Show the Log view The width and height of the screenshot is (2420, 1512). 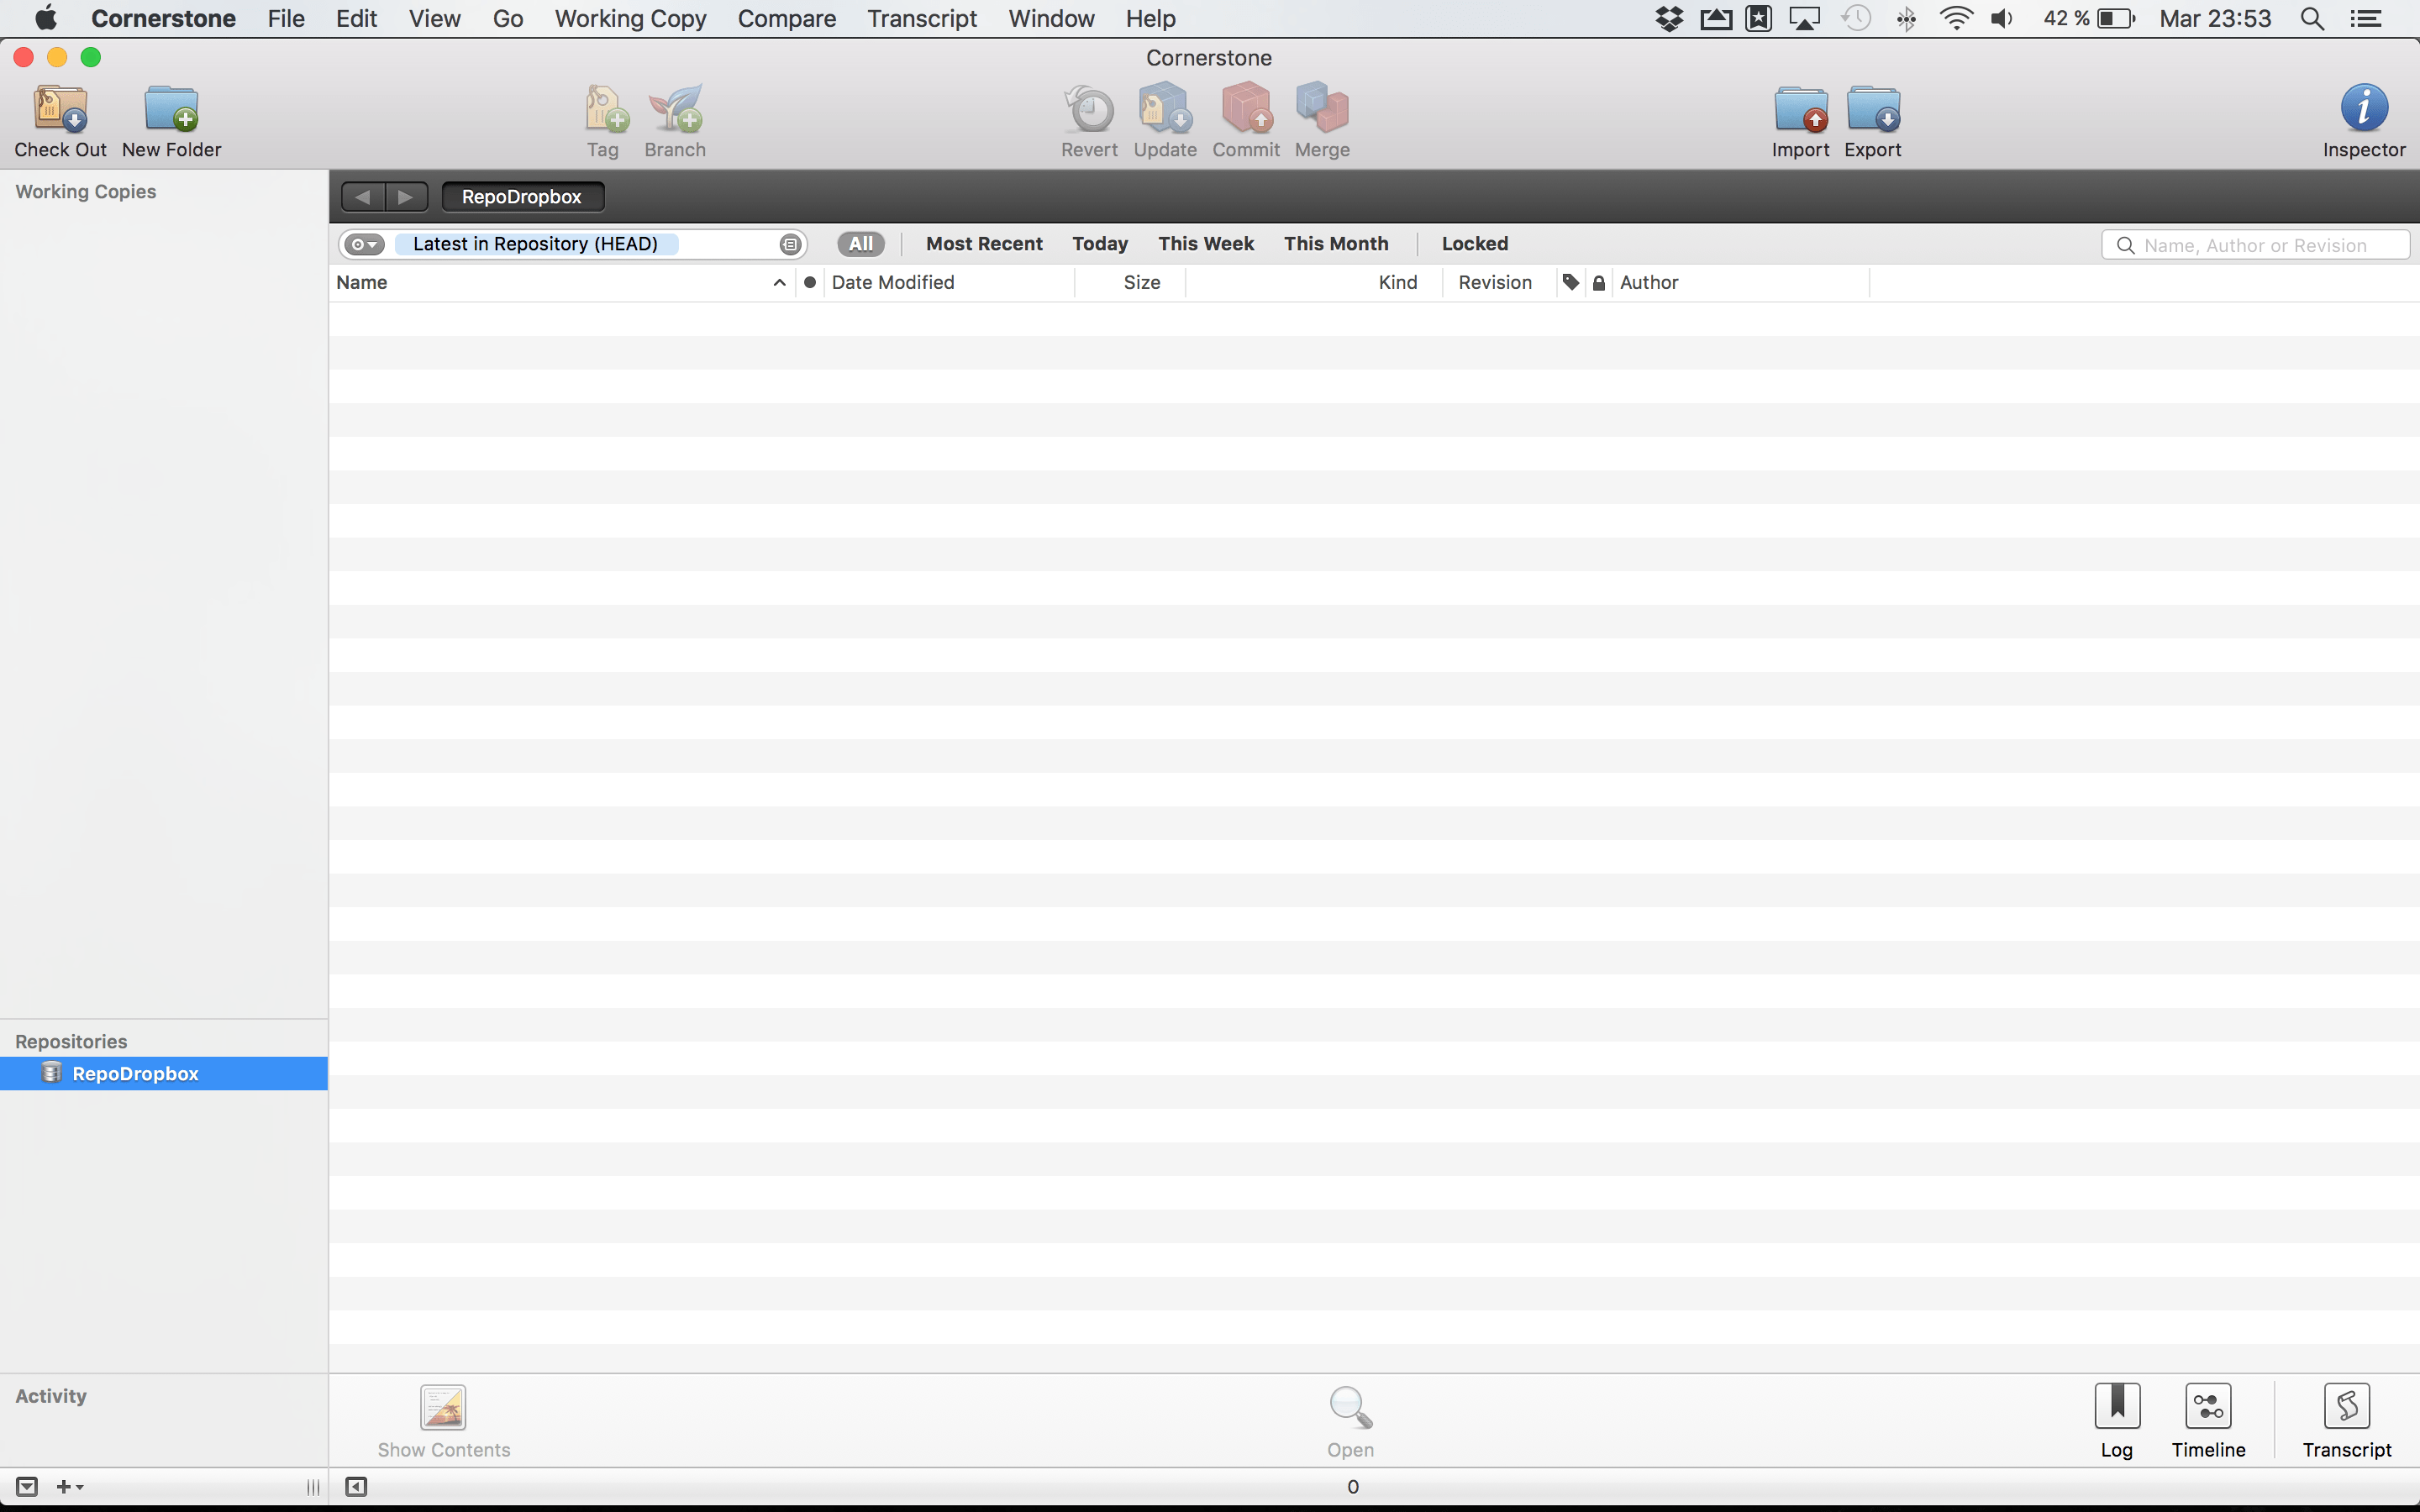click(x=2117, y=1406)
